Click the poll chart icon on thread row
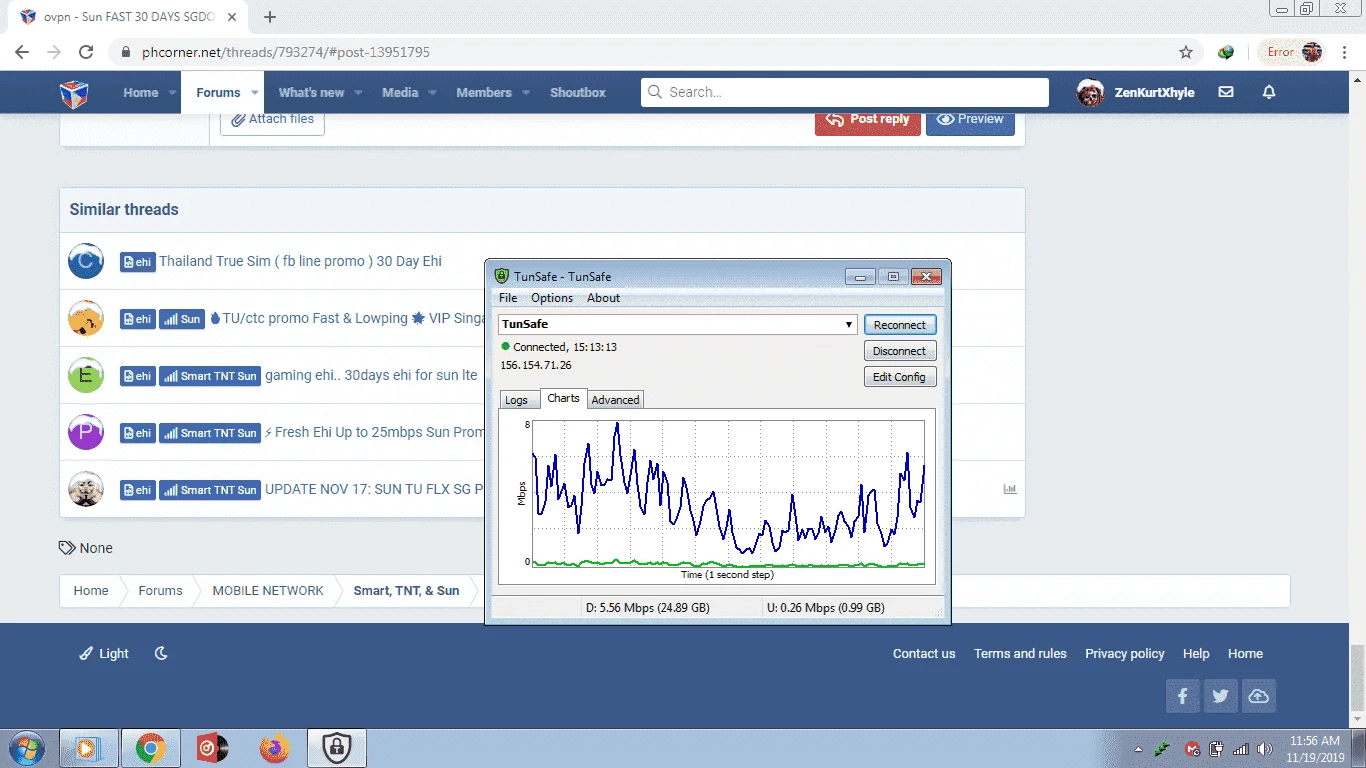The image size is (1366, 768). (x=1010, y=489)
